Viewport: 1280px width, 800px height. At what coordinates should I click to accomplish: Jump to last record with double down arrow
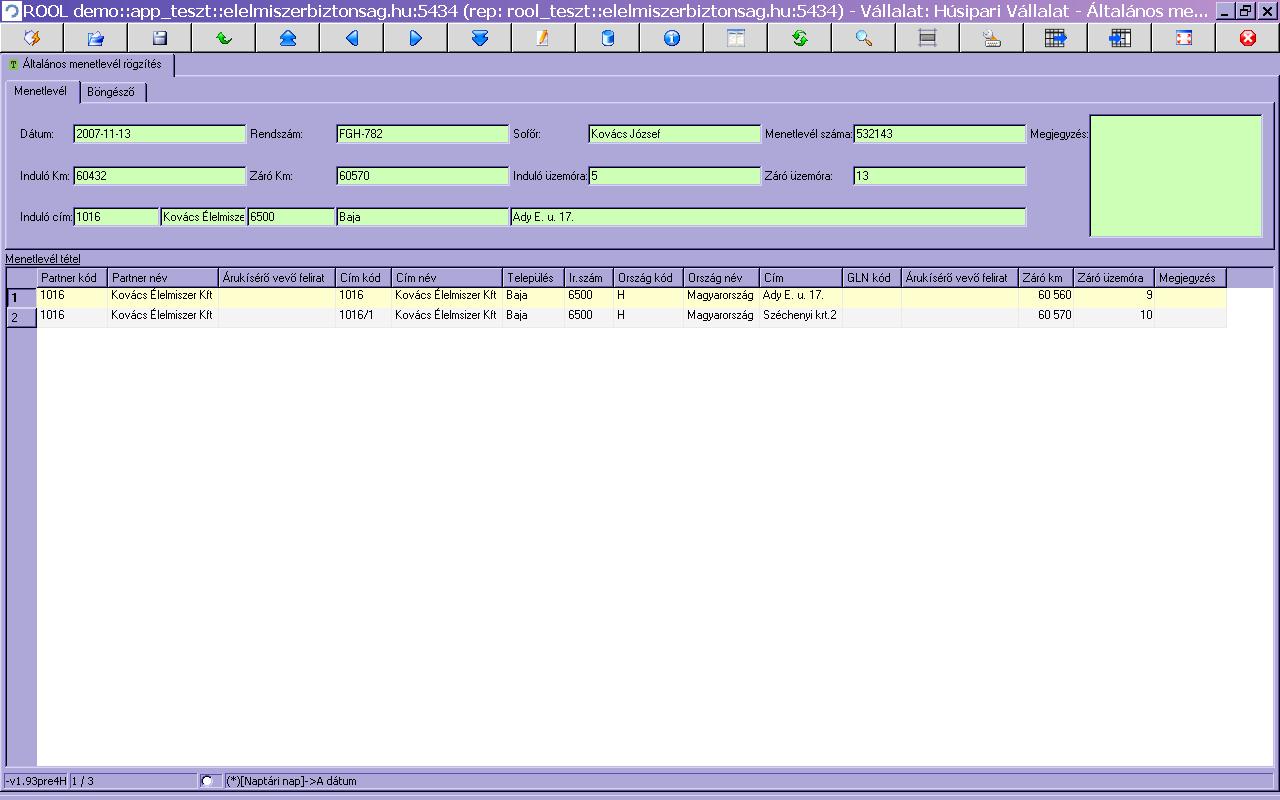pos(480,38)
